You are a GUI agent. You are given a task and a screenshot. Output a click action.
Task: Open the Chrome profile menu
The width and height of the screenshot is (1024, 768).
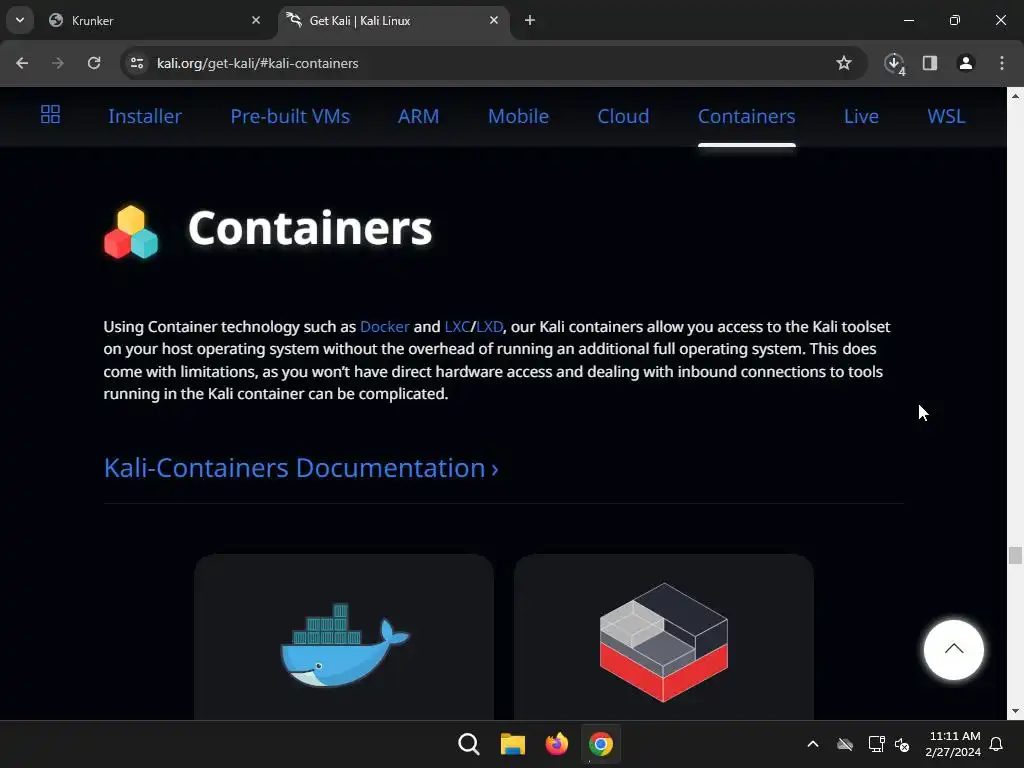tap(966, 63)
